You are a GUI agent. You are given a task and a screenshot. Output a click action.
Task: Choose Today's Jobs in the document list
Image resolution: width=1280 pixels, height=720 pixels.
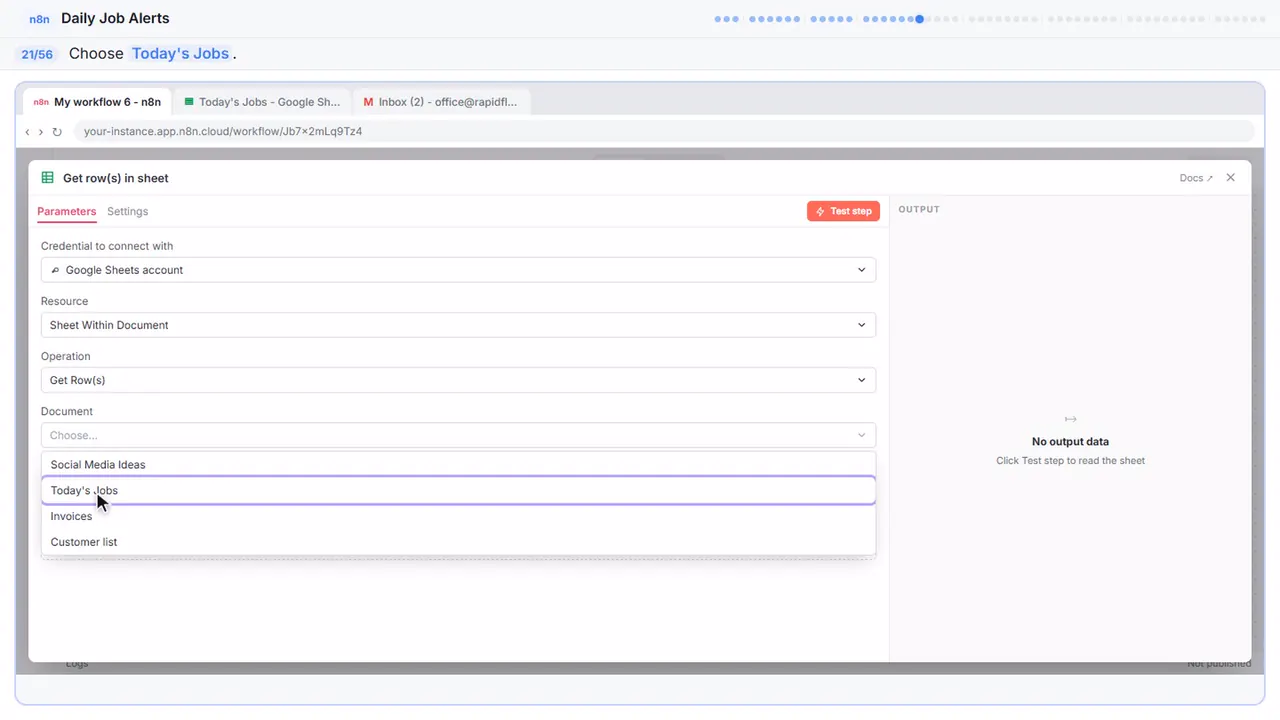pos(458,490)
